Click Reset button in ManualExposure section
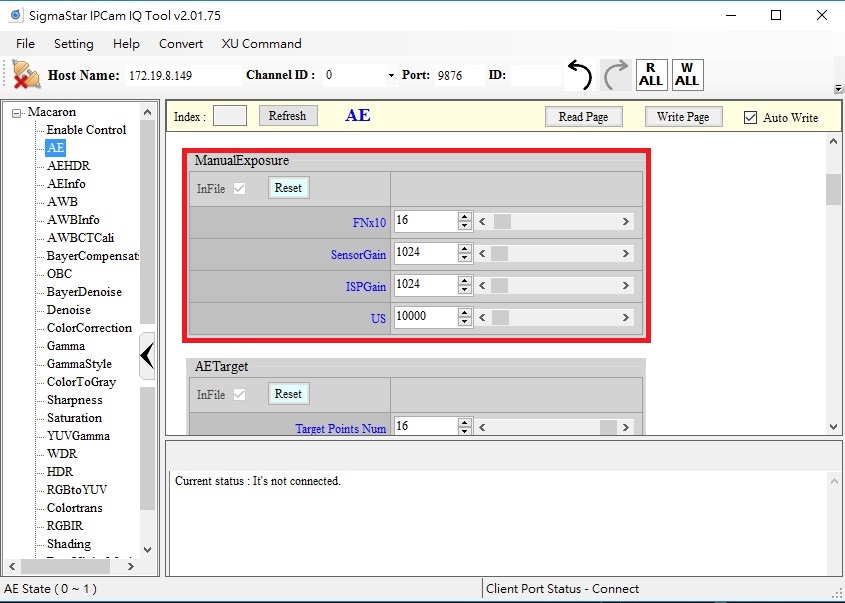The height and width of the screenshot is (603, 845). (288, 188)
